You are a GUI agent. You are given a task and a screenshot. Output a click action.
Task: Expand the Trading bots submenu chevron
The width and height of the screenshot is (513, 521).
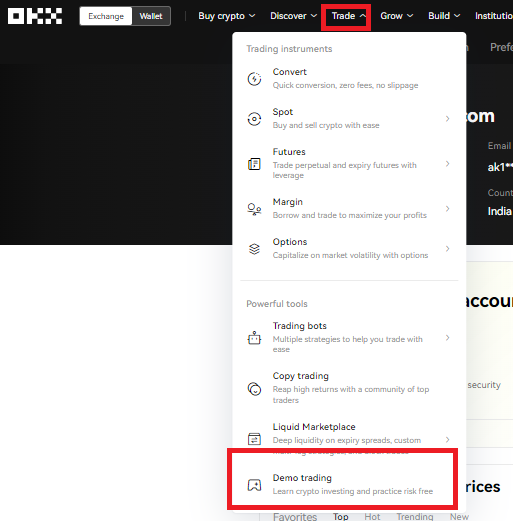[448, 338]
